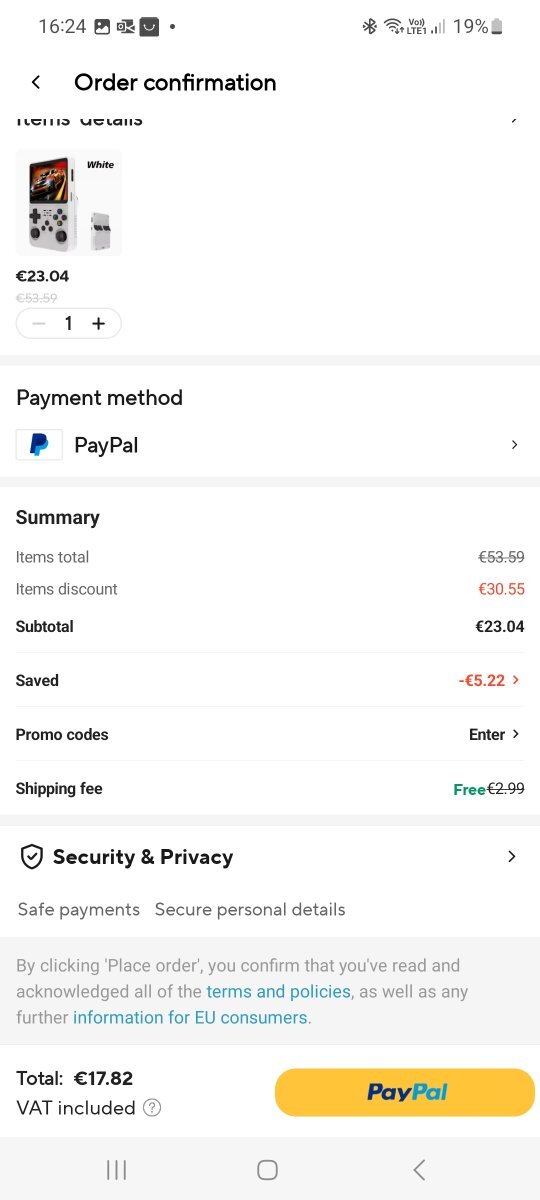Open the Security & Privacy chevron
Image resolution: width=540 pixels, height=1200 pixels.
(512, 857)
